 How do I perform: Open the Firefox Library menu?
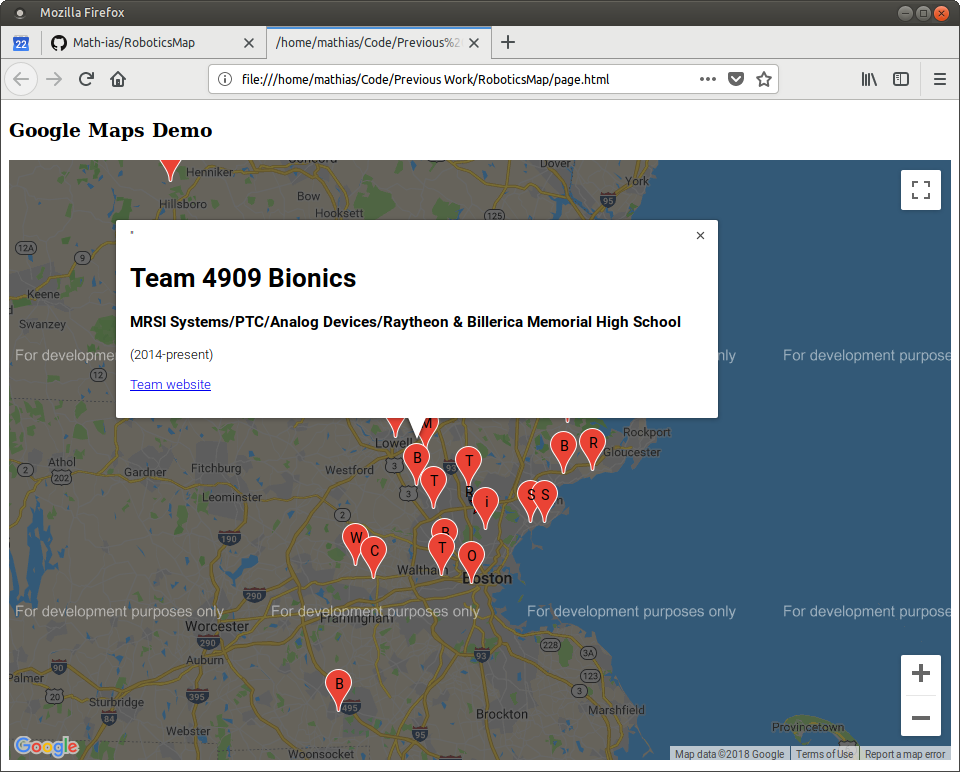869,79
